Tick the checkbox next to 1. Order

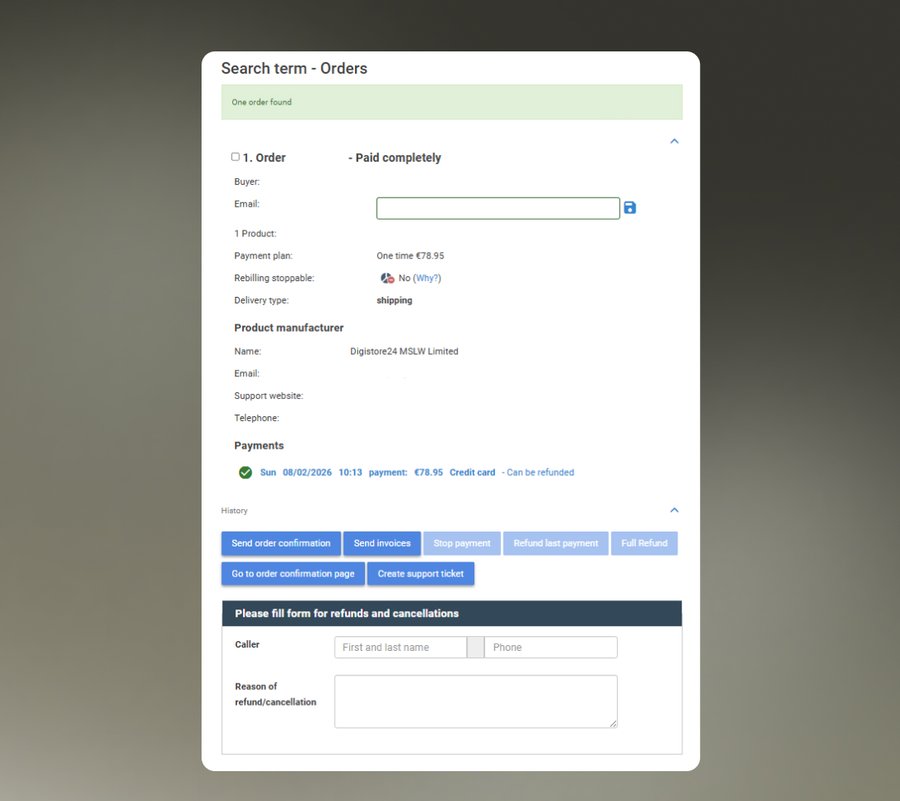point(235,157)
